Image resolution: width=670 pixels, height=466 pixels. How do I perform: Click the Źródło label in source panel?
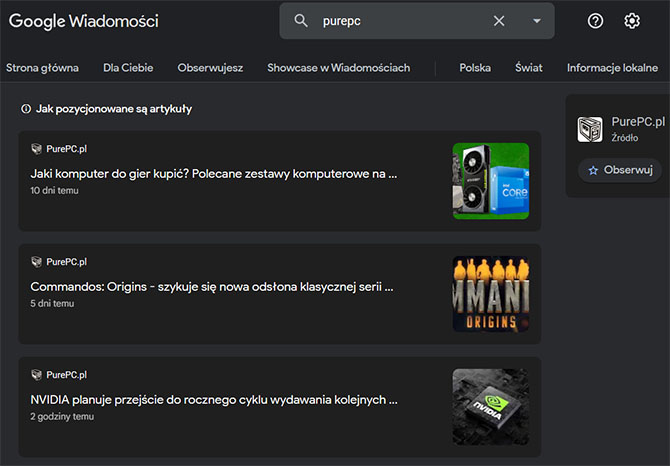click(625, 138)
